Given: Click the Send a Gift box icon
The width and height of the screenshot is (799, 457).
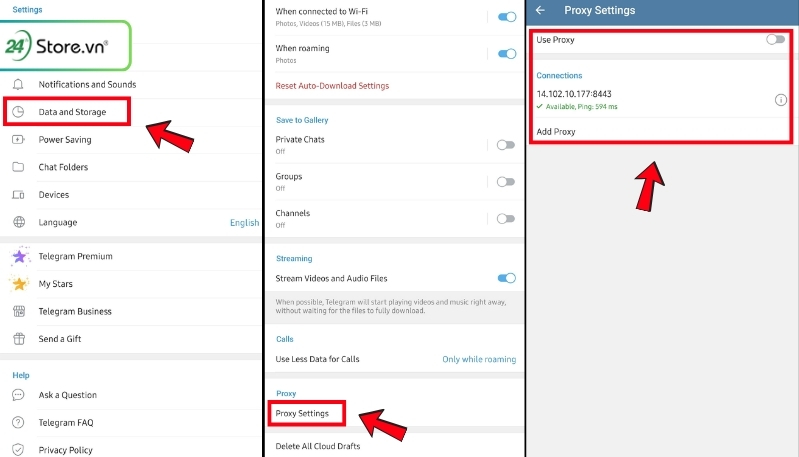Looking at the screenshot, I should (19, 338).
